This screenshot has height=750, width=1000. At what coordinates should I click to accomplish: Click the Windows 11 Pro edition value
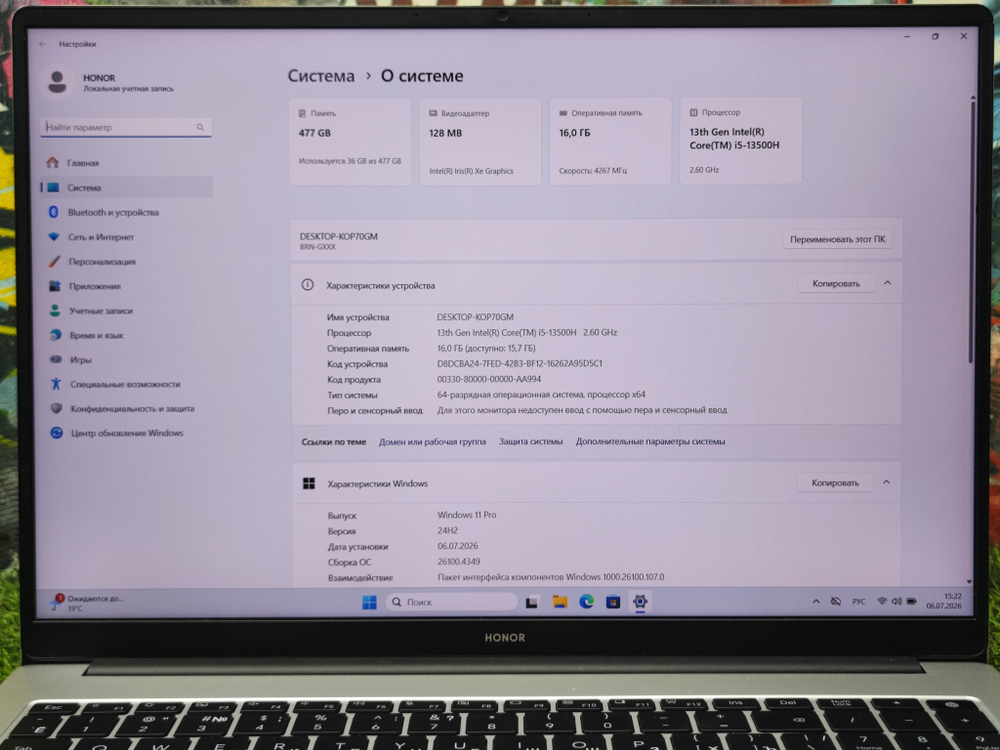[x=467, y=515]
